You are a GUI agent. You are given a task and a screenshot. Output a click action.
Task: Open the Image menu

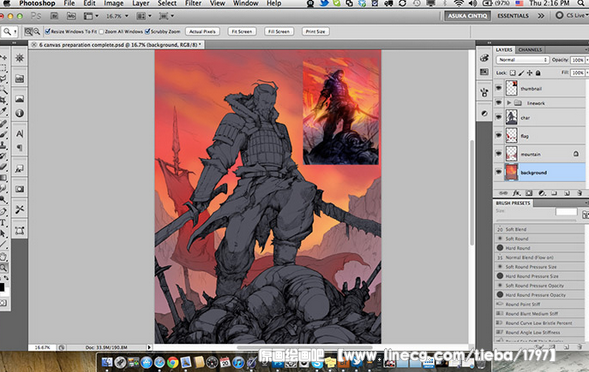click(113, 3)
